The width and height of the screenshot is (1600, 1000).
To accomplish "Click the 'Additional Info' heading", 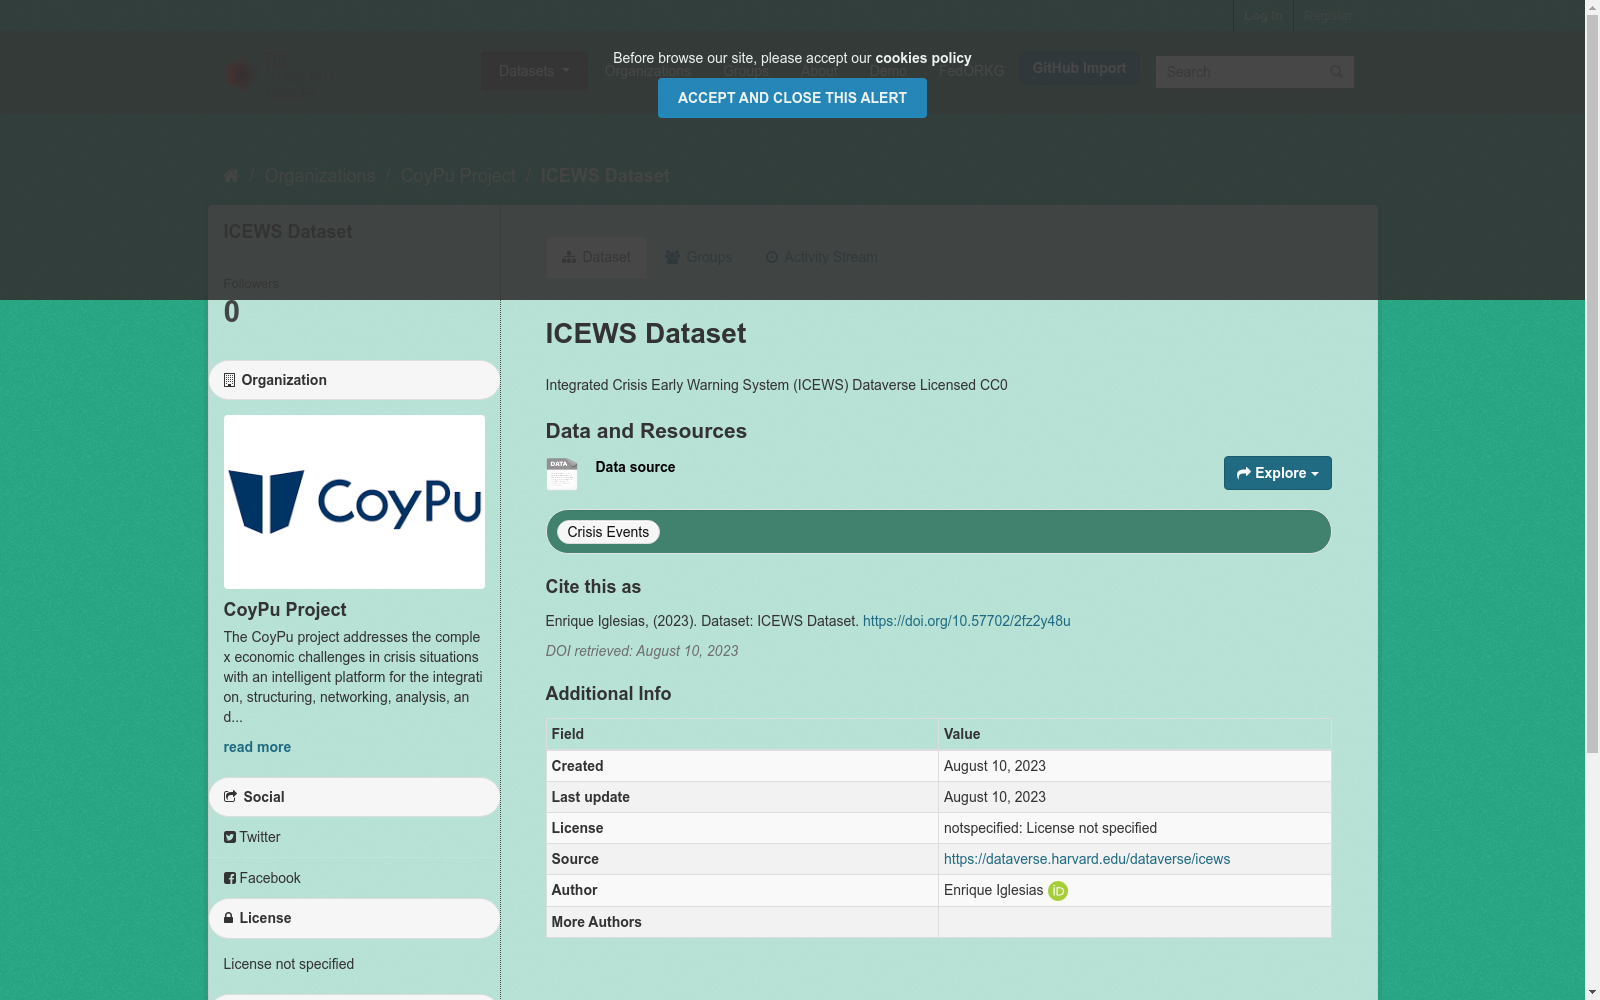I will pos(608,694).
